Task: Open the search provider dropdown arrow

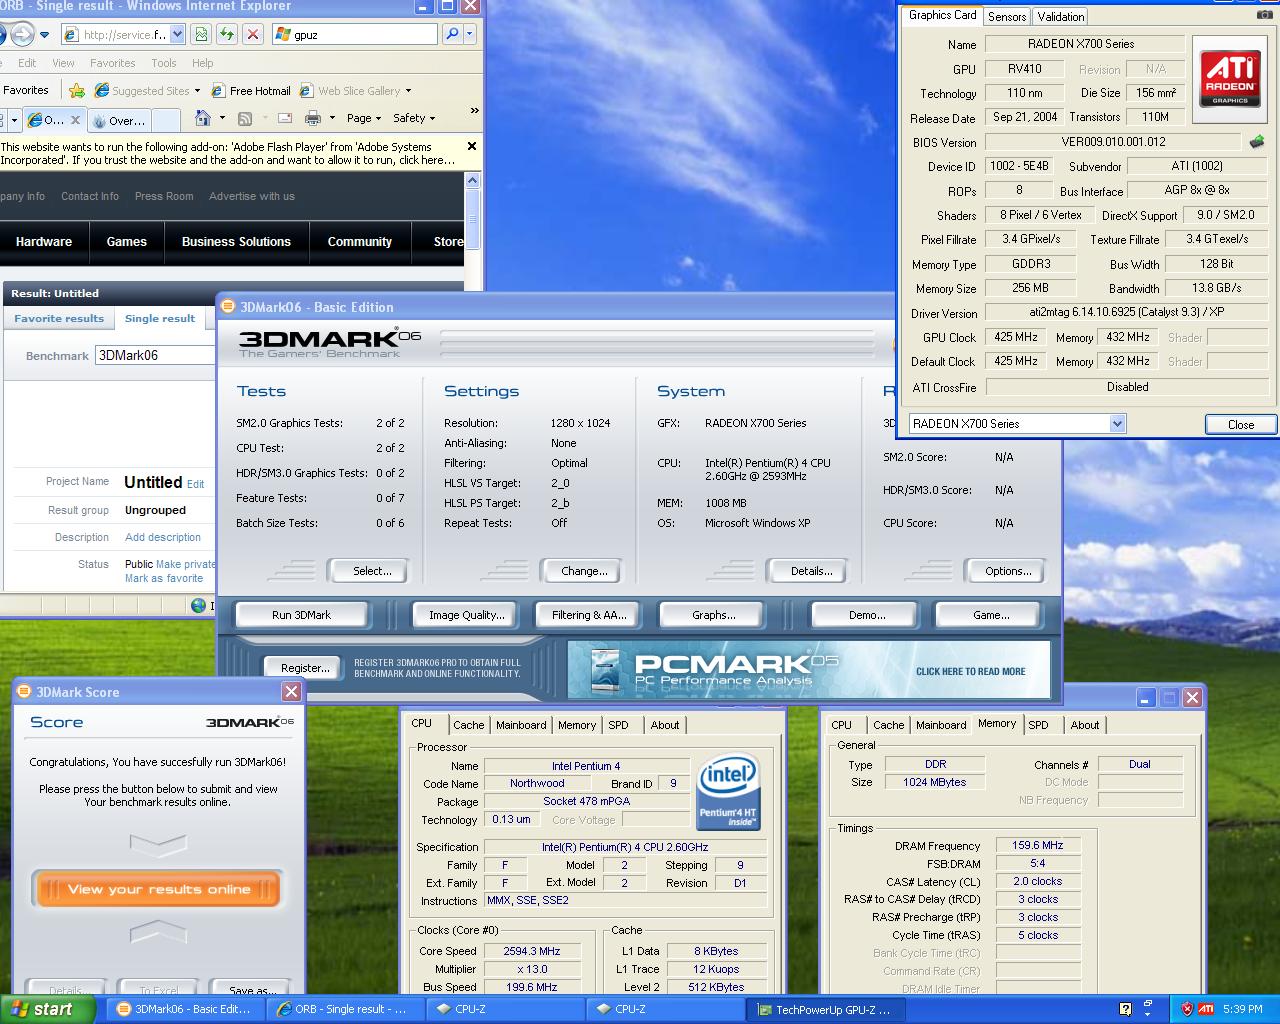Action: point(469,34)
